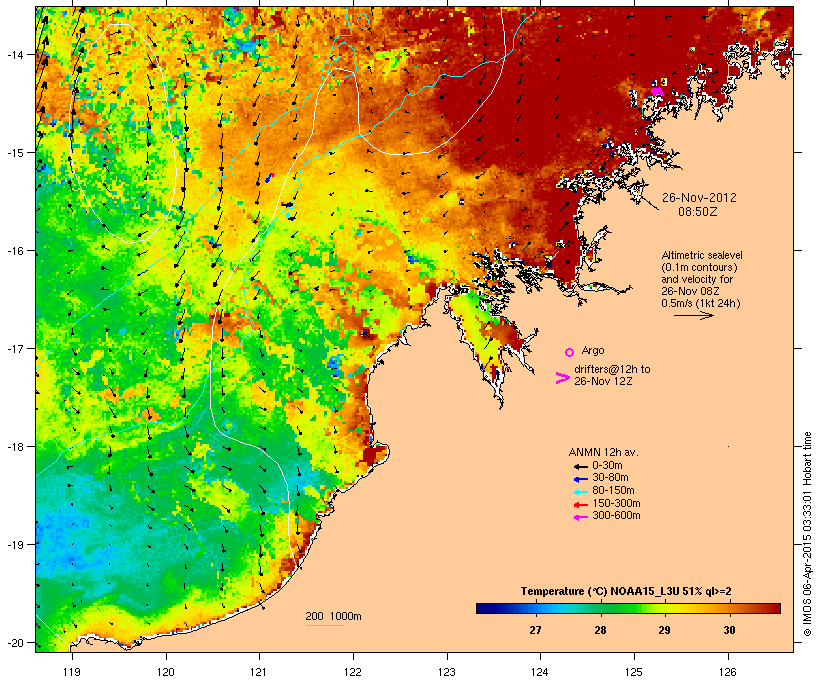Click the latitude axis label -20
This screenshot has height=680, width=820.
click(14, 643)
